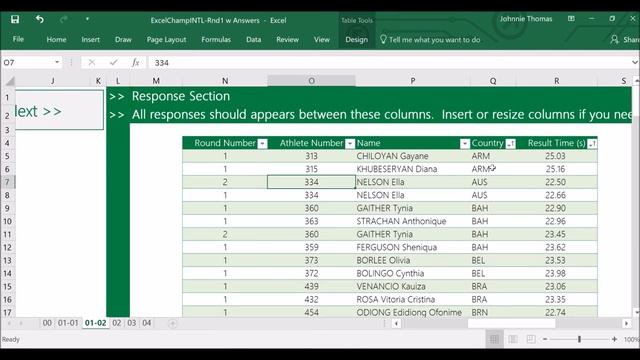640x360 pixels.
Task: Click the horizontal scrollbar right arrow
Action: 627,324
